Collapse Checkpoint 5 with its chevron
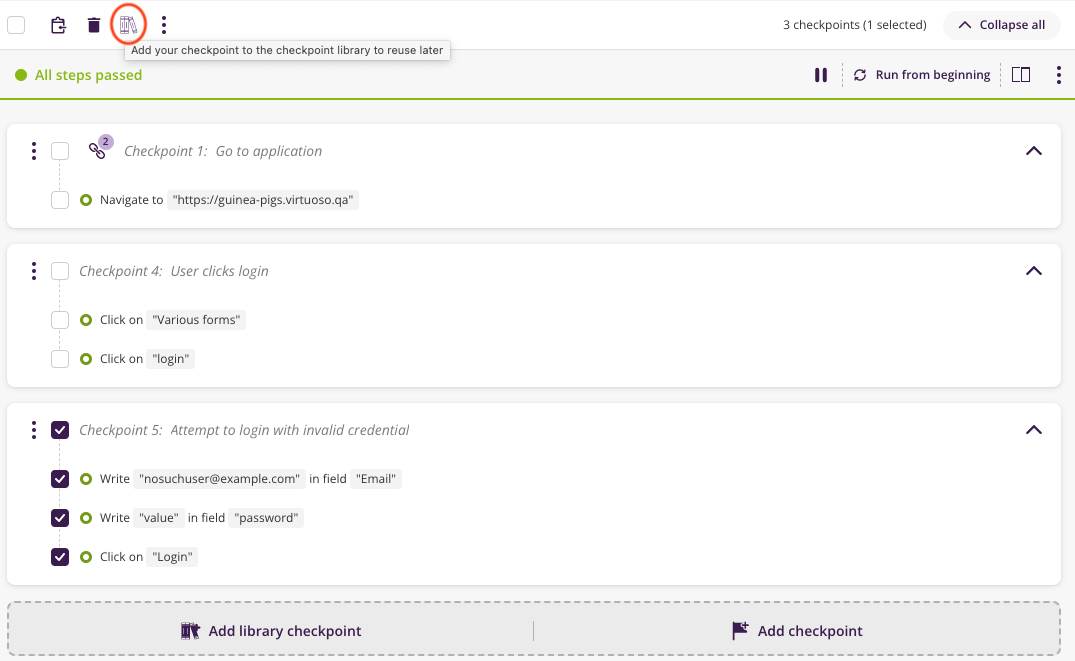1075x661 pixels. [x=1034, y=430]
